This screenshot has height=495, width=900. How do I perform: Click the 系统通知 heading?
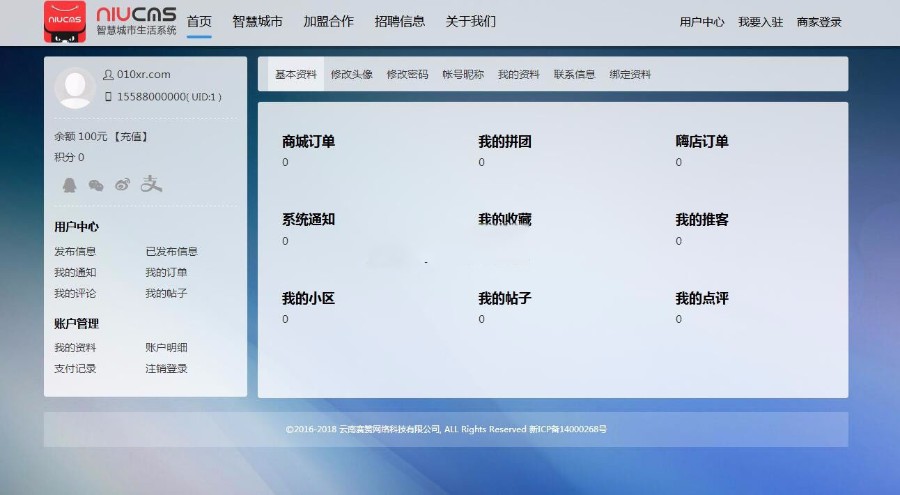(x=308, y=219)
